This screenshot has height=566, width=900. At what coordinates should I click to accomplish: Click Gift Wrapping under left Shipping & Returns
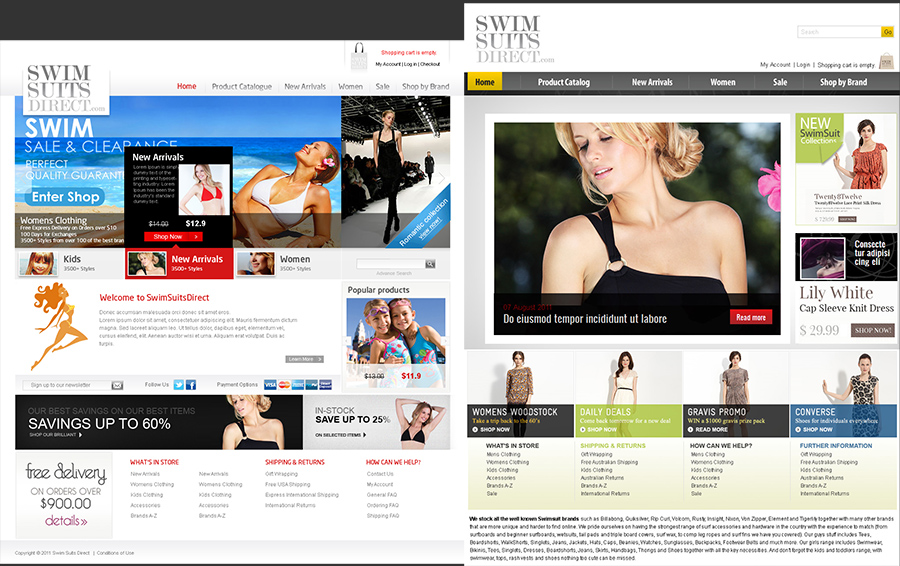(x=281, y=474)
